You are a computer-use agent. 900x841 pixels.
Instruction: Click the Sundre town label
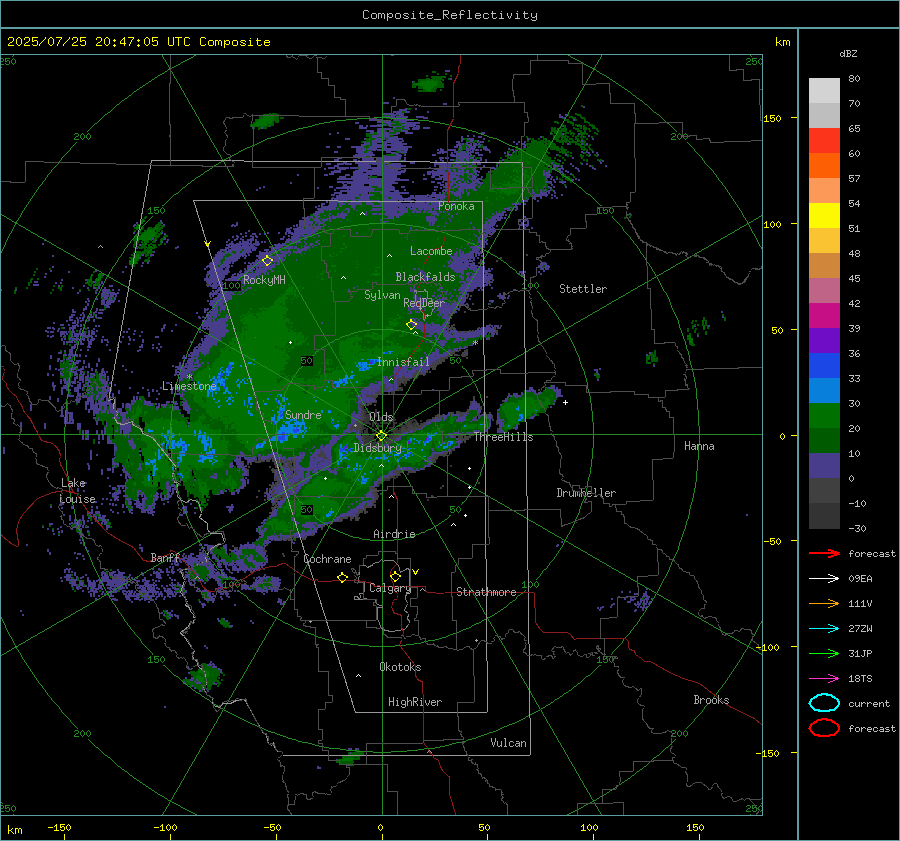(x=303, y=414)
